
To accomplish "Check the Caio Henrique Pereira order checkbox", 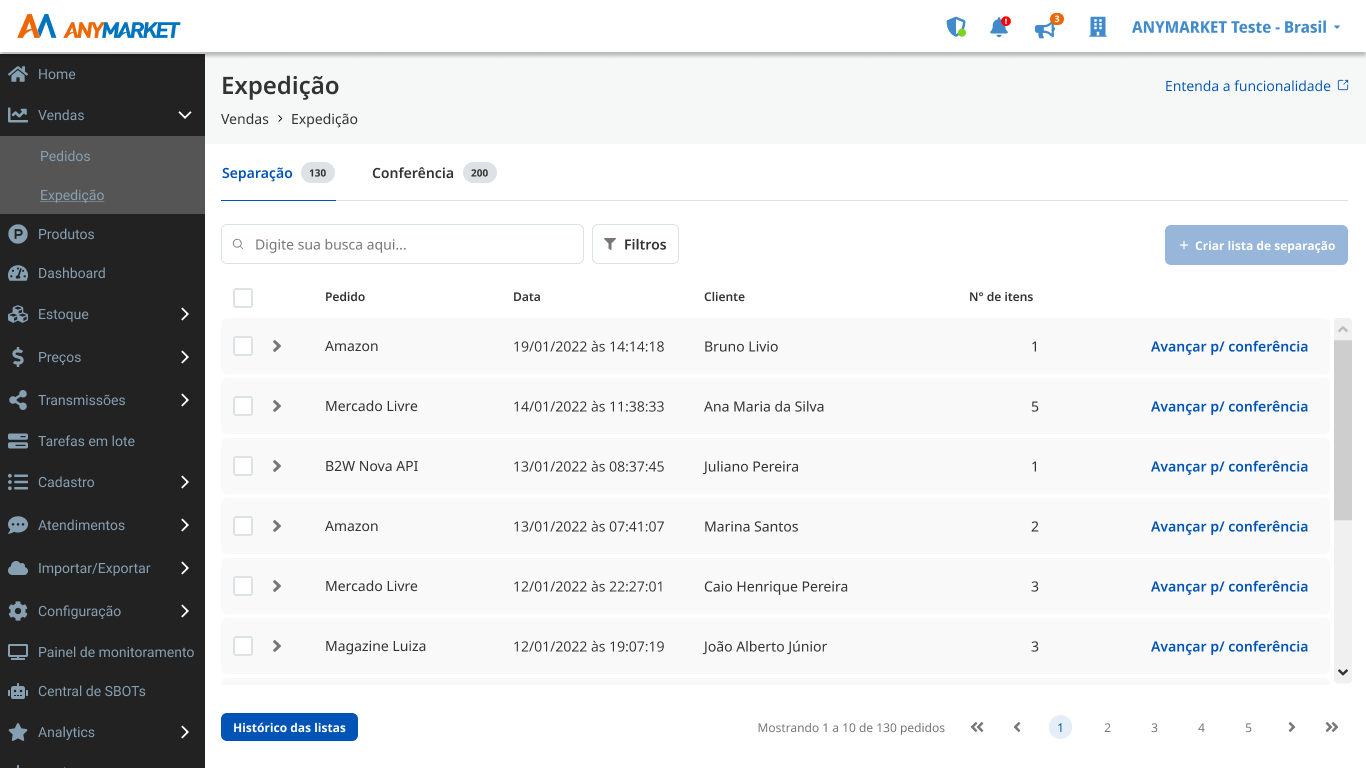I will coord(243,586).
